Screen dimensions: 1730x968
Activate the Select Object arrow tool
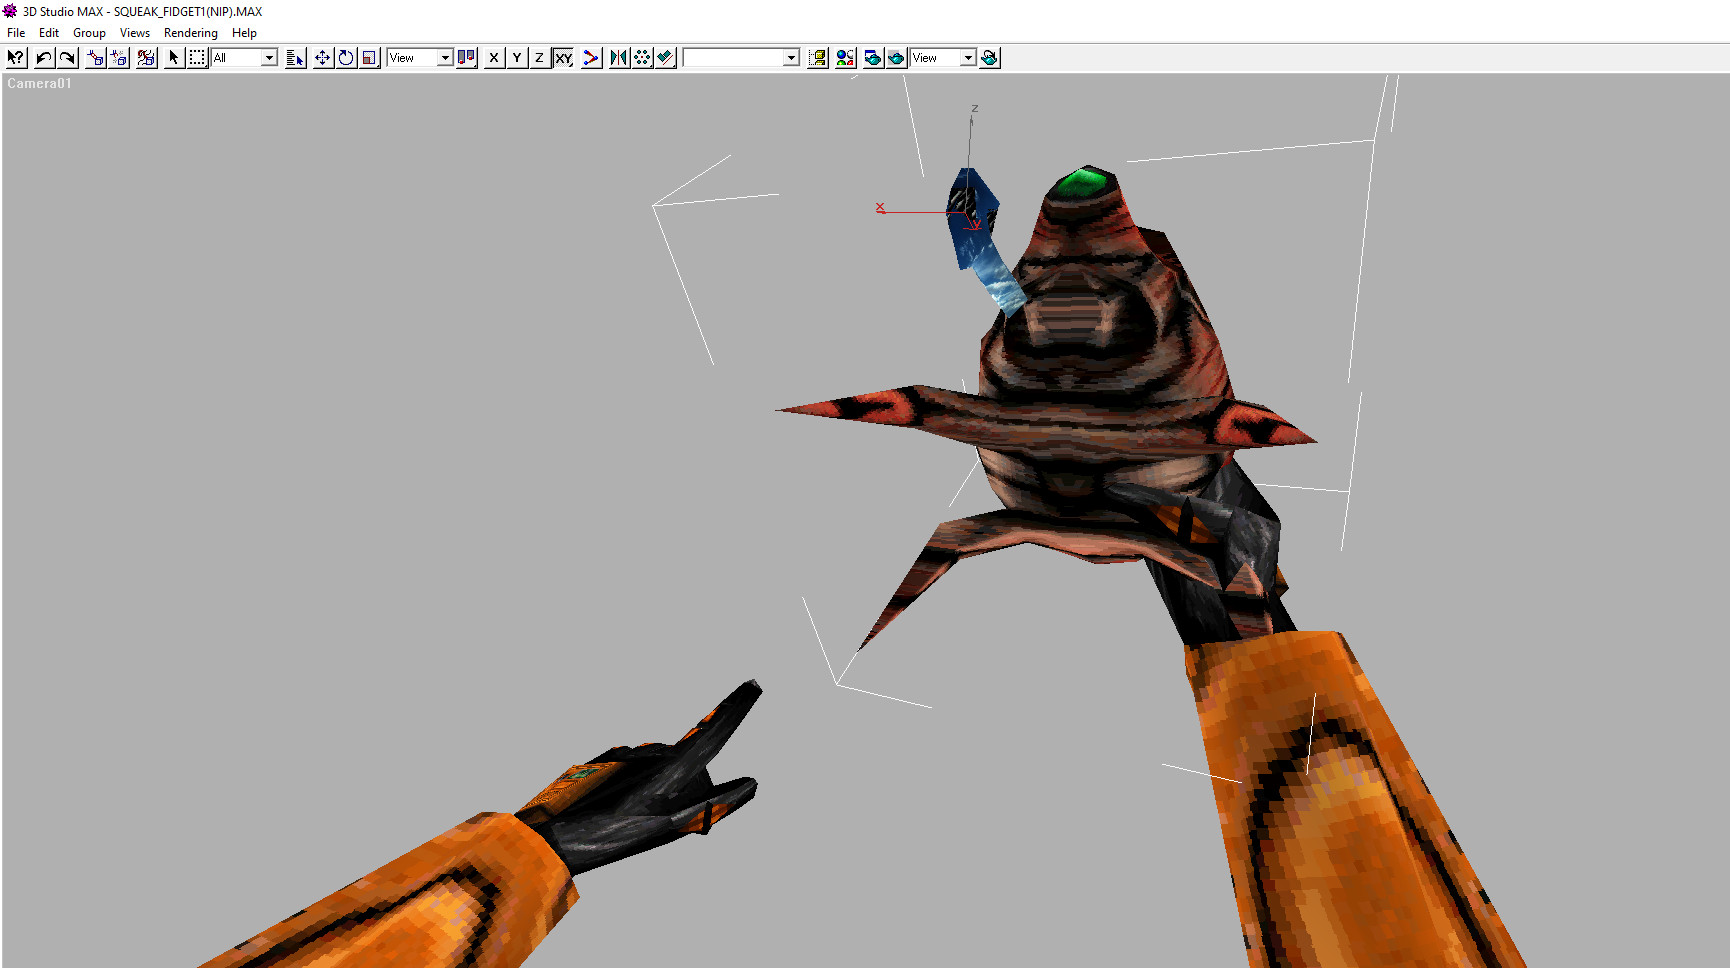click(172, 57)
